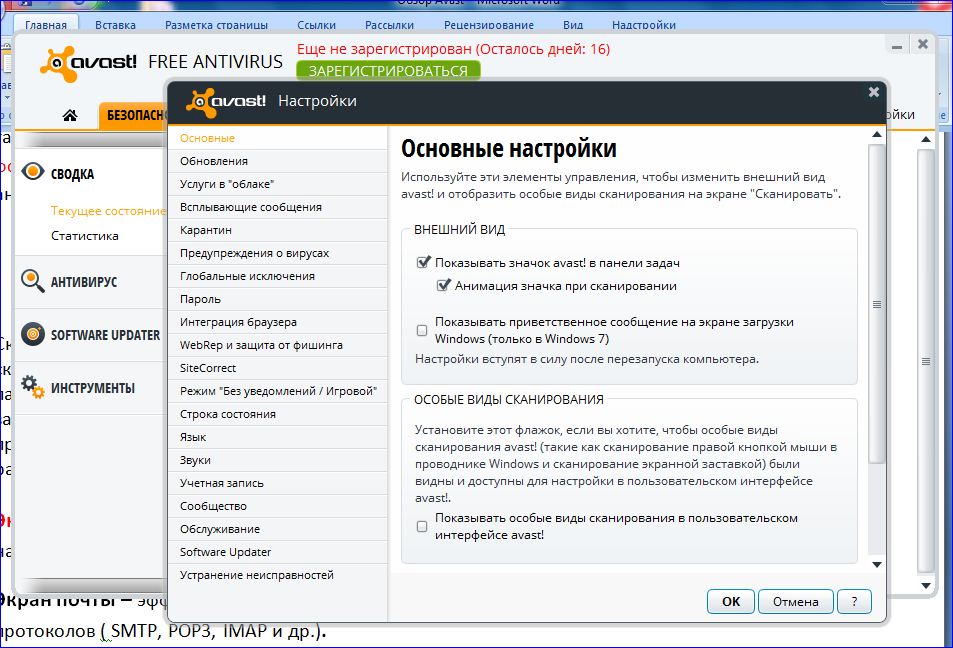The height and width of the screenshot is (648, 953).
Task: Open Пароль settings category
Action: point(278,299)
